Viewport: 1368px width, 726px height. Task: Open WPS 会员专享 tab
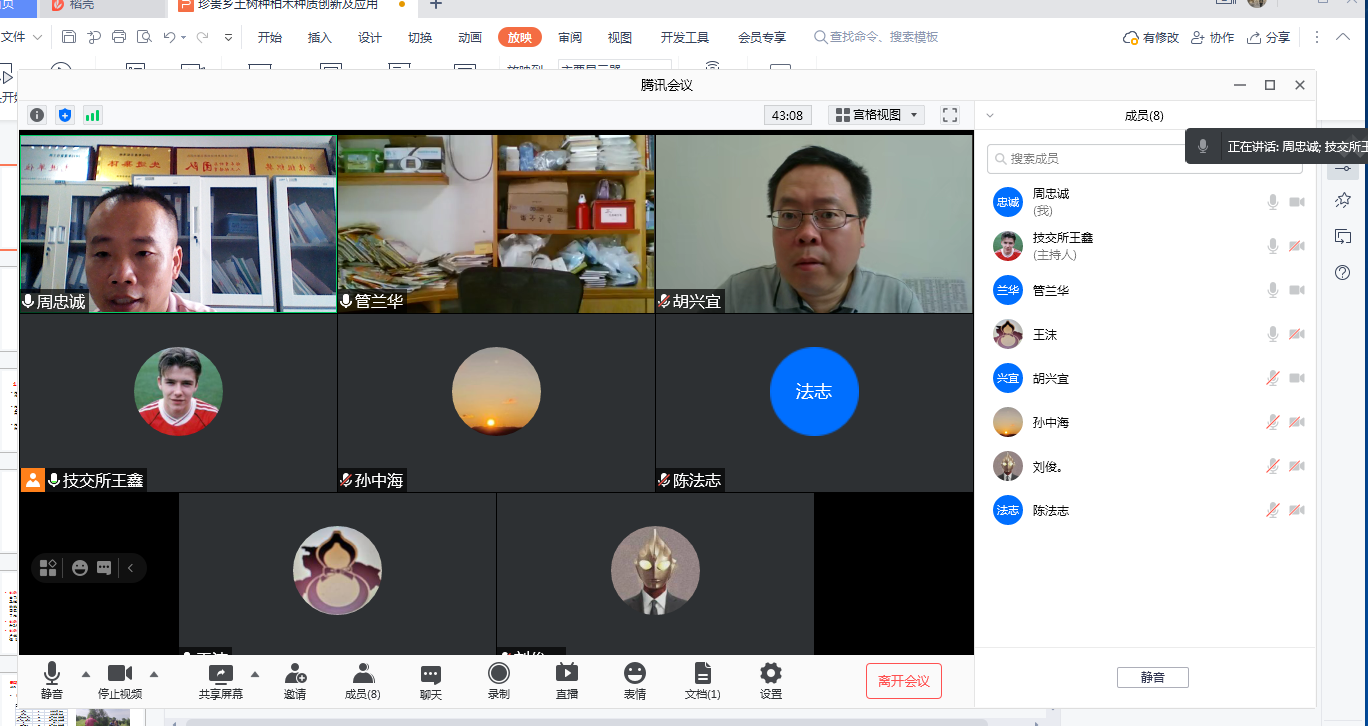pyautogui.click(x=762, y=38)
